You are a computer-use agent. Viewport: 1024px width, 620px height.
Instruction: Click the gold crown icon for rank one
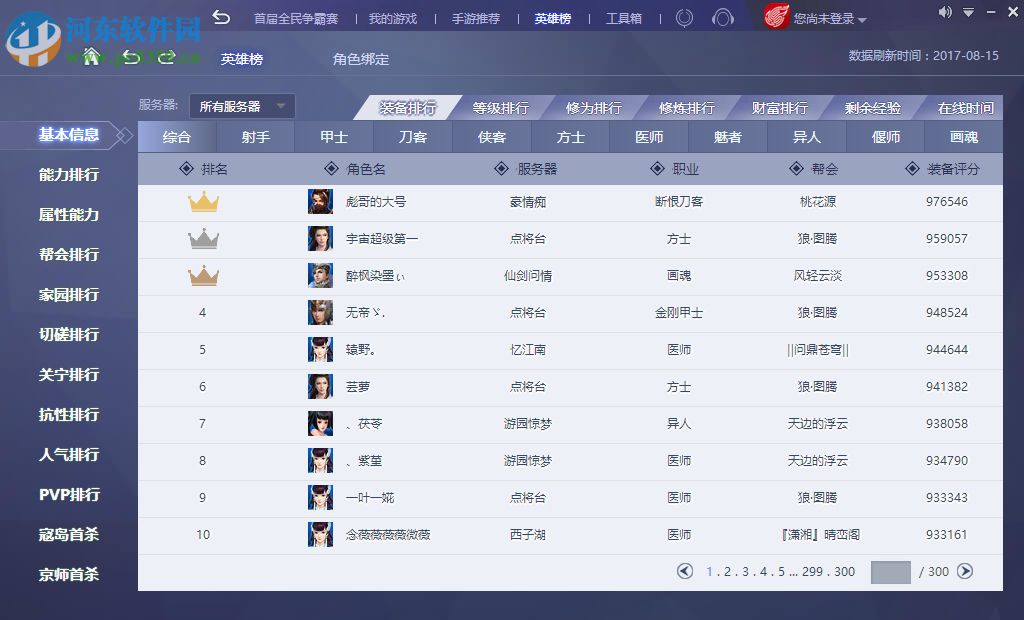204,201
